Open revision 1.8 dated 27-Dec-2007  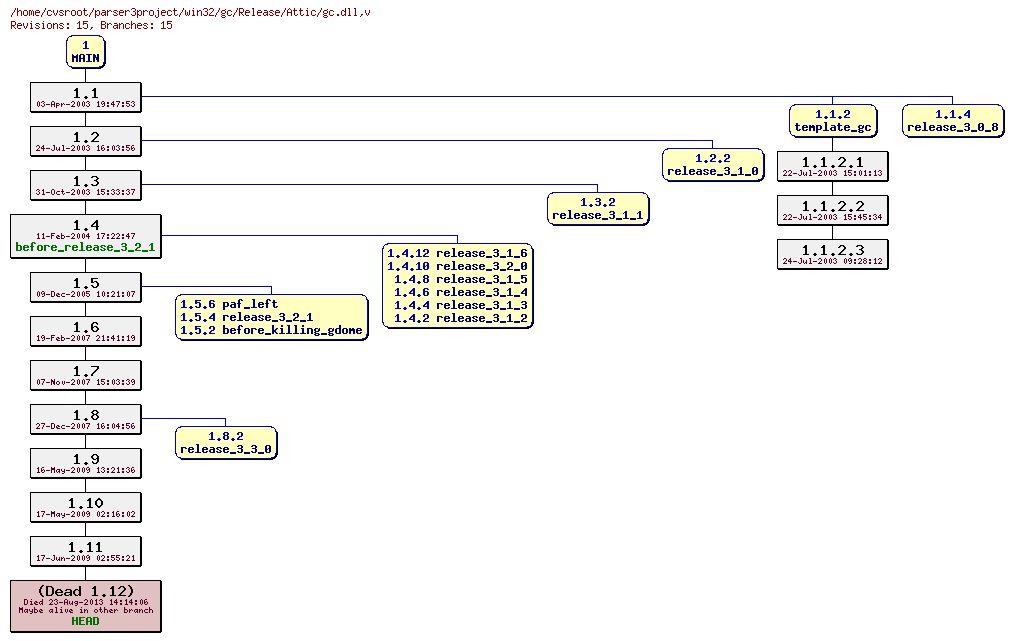coord(85,419)
